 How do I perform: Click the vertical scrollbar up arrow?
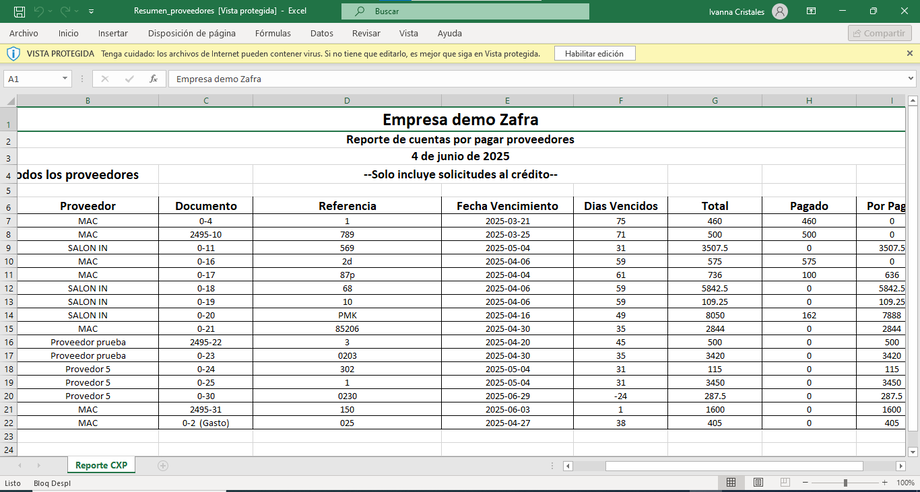point(912,101)
